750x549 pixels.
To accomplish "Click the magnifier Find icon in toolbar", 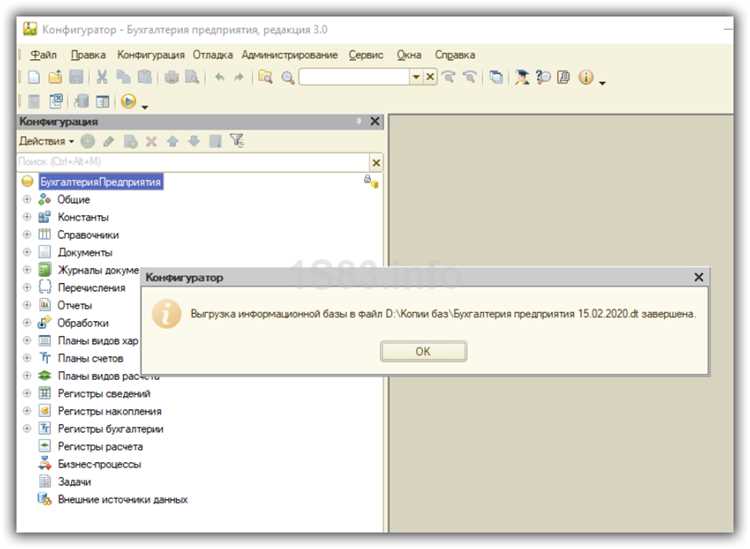I will point(287,77).
